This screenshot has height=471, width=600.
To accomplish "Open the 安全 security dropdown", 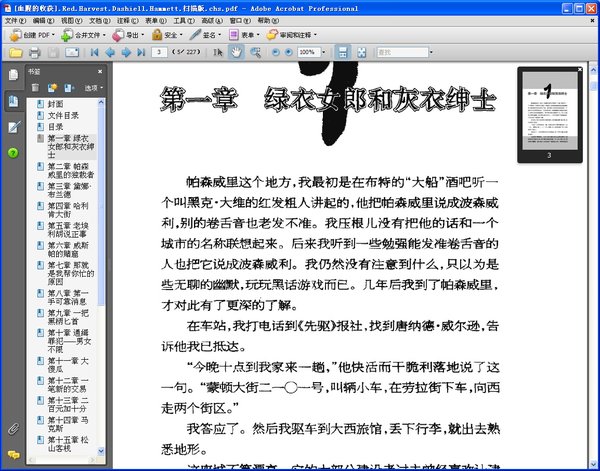I will (x=167, y=35).
